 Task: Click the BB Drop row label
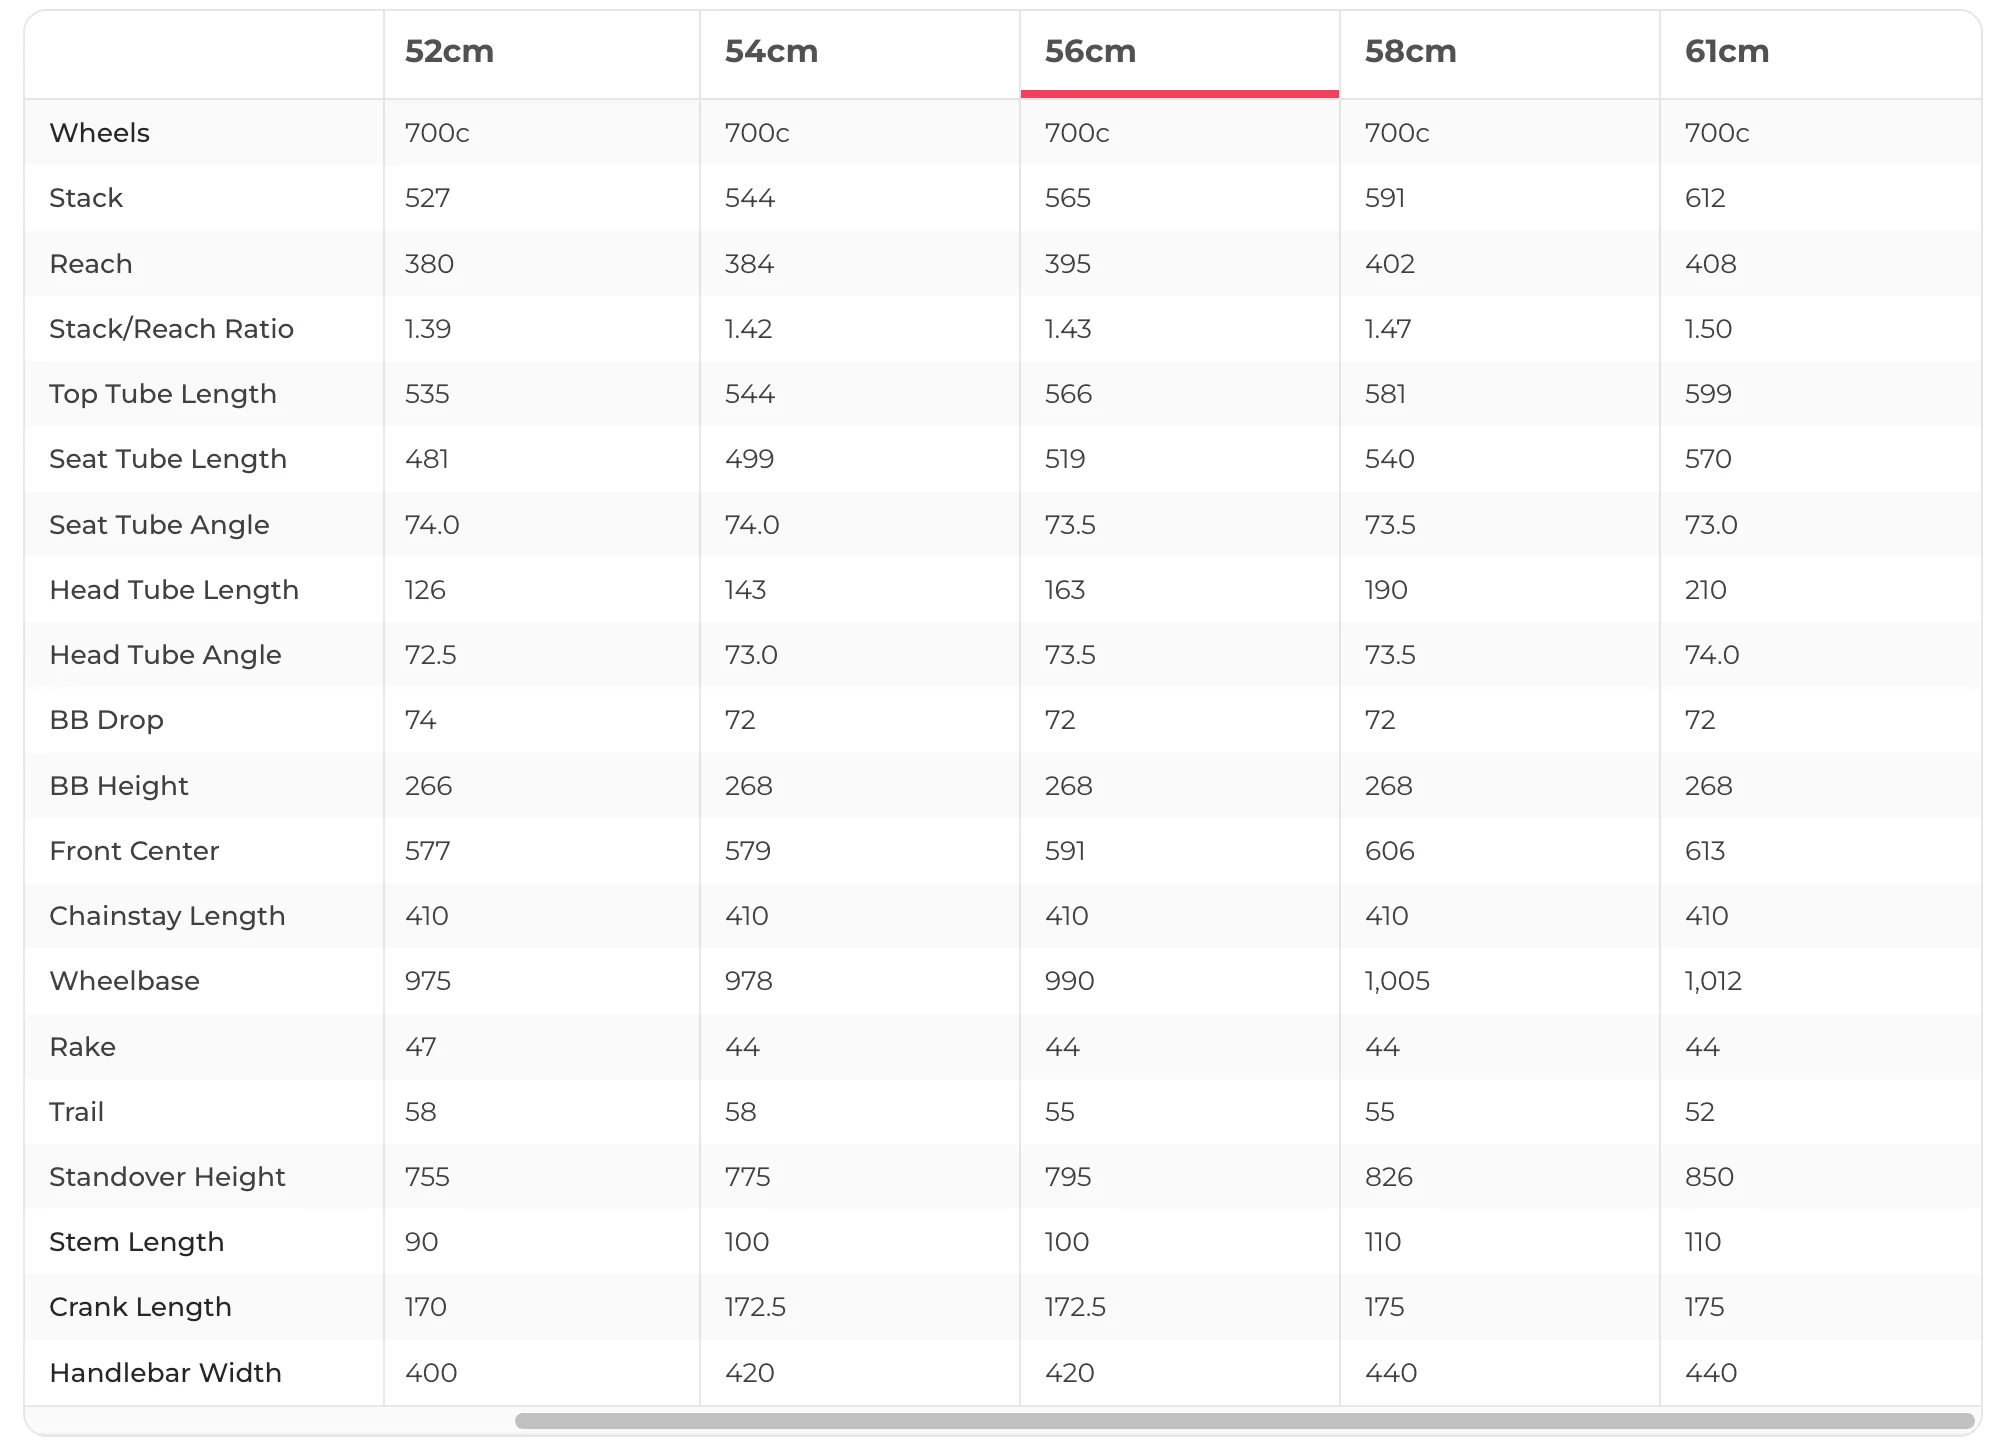pyautogui.click(x=106, y=720)
